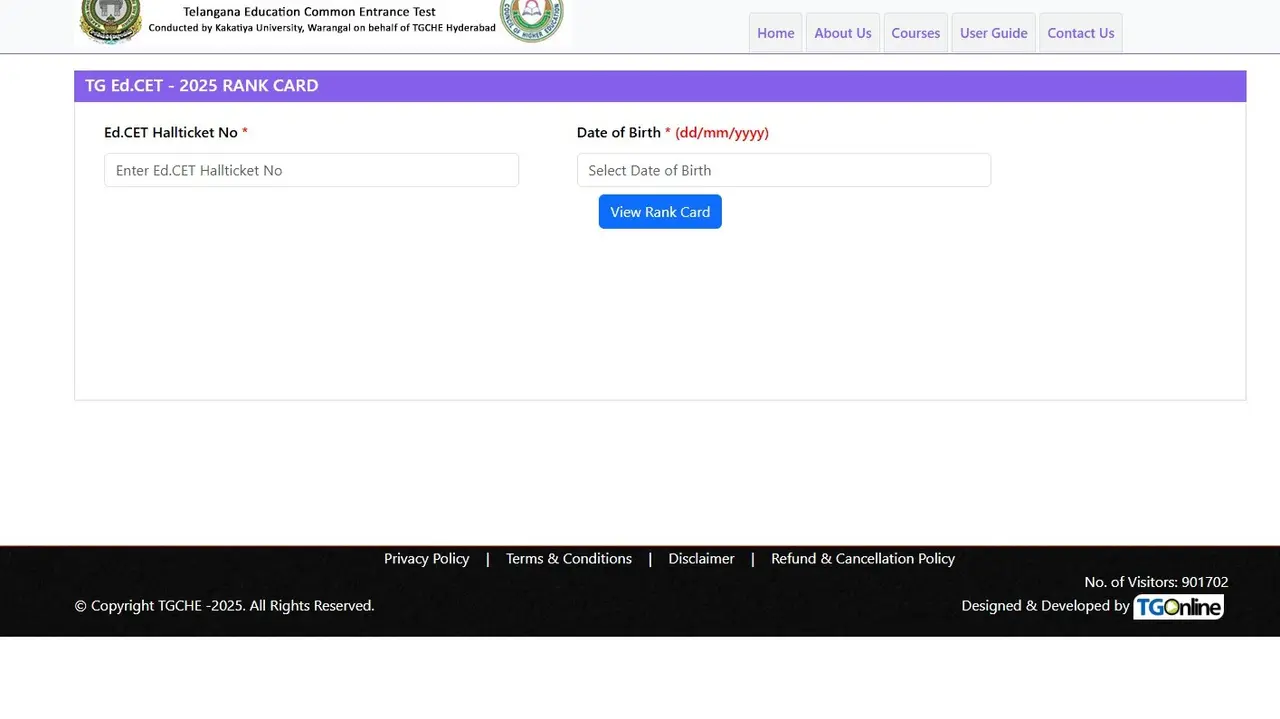The image size is (1280, 719).
Task: Click the View Rank Card button
Action: tap(660, 211)
